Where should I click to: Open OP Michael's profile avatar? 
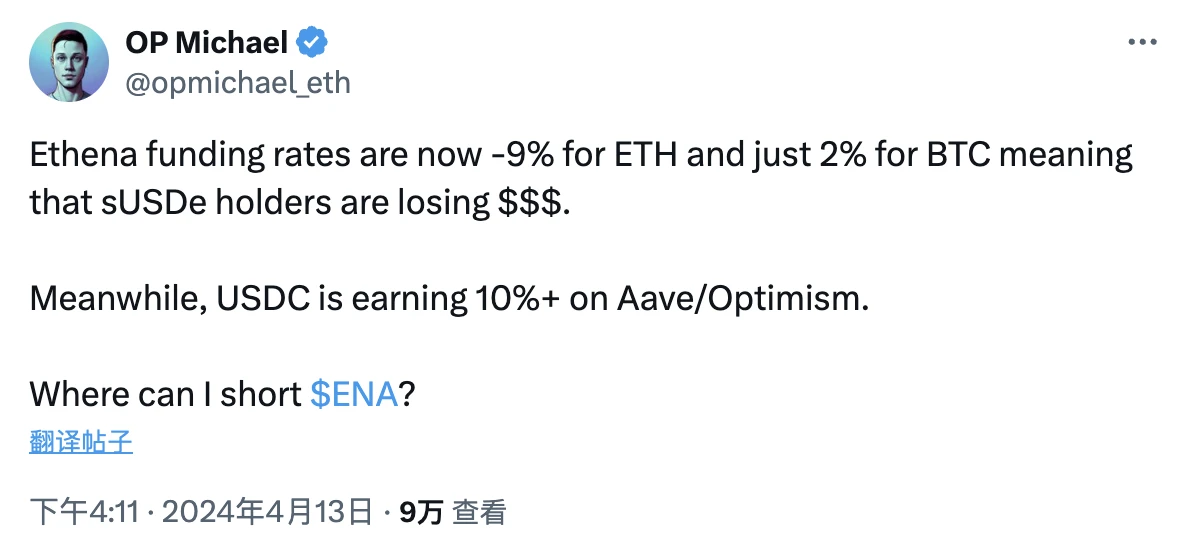point(68,62)
